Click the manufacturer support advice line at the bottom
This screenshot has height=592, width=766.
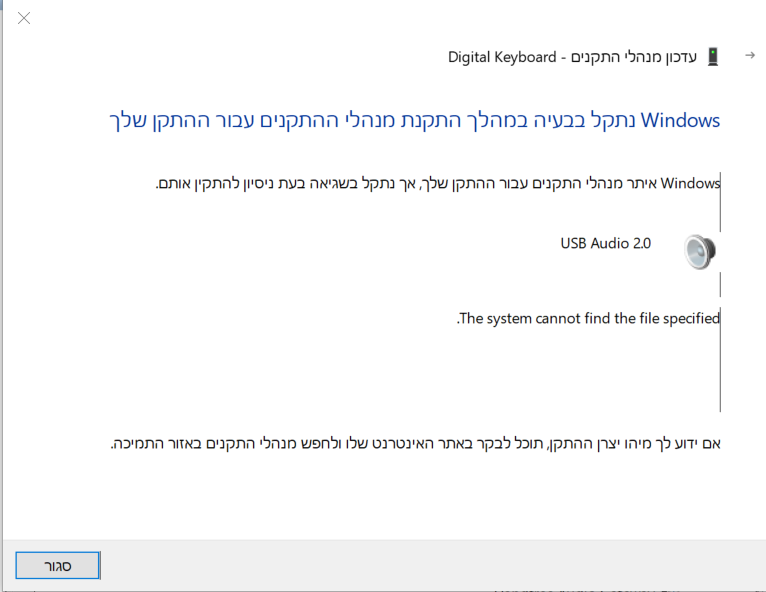415,444
